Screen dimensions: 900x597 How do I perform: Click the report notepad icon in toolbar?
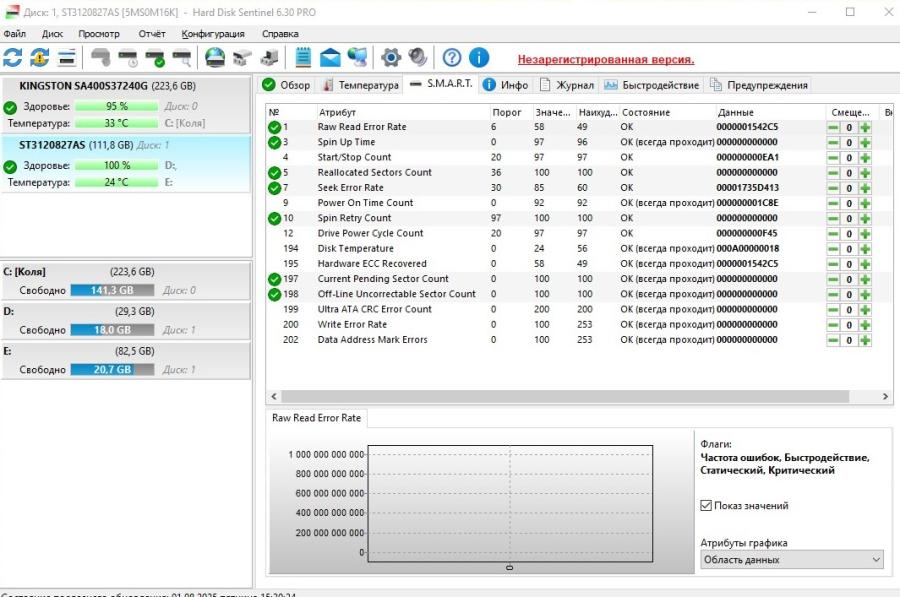(303, 57)
